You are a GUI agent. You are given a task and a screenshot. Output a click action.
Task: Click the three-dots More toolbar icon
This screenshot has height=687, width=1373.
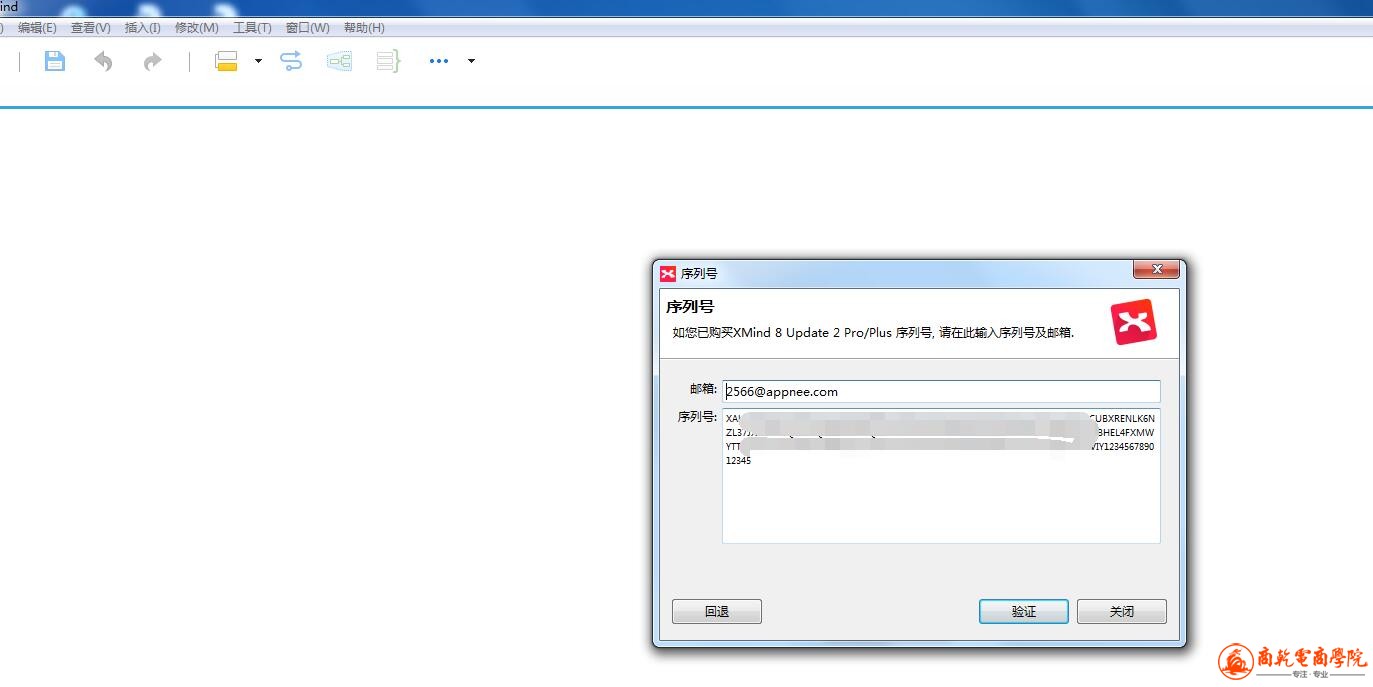tap(438, 61)
